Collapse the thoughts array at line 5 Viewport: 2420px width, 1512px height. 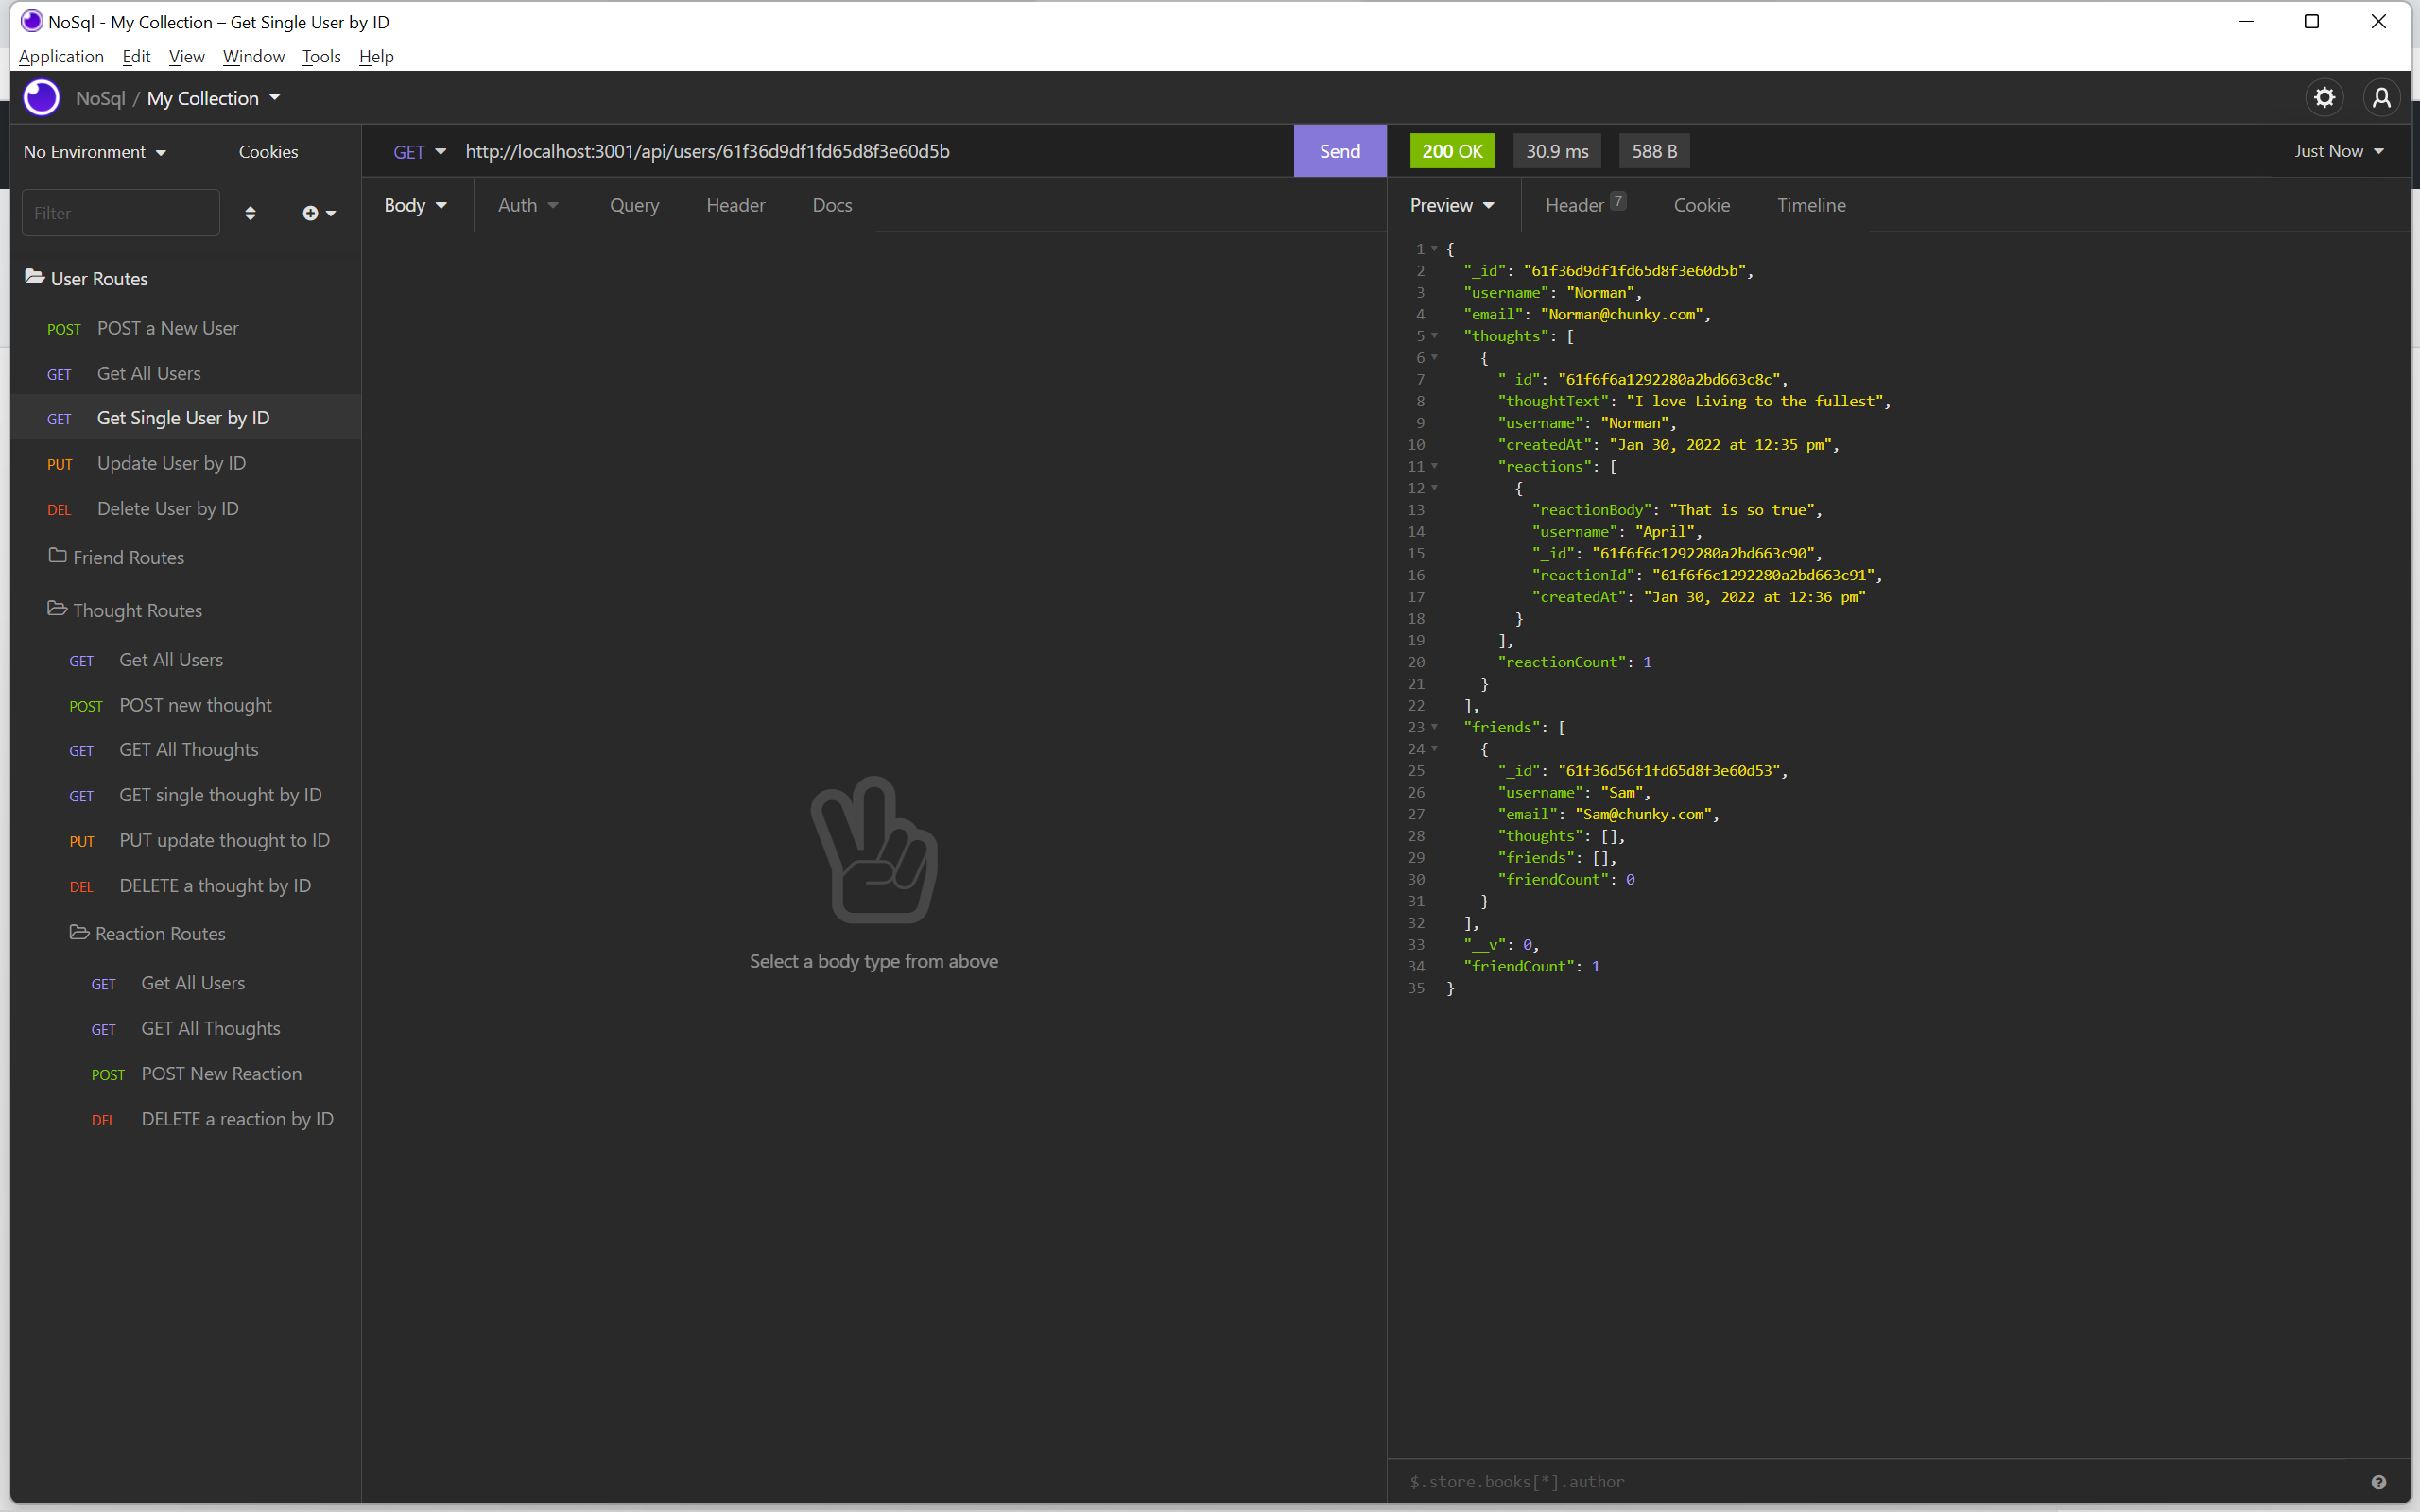(x=1434, y=336)
